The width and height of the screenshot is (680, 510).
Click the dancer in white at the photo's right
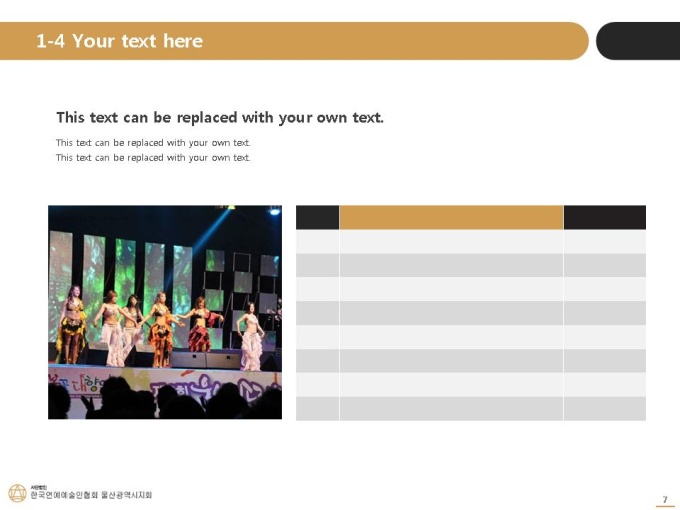pos(252,336)
